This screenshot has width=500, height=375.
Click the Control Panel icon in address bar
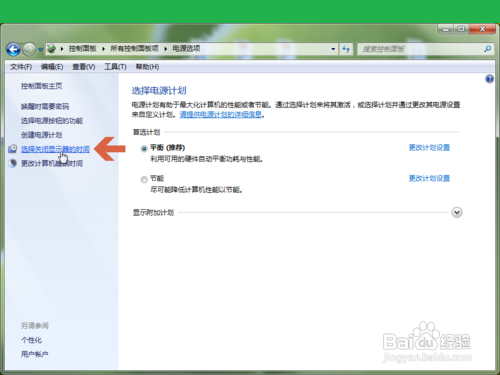(x=51, y=49)
